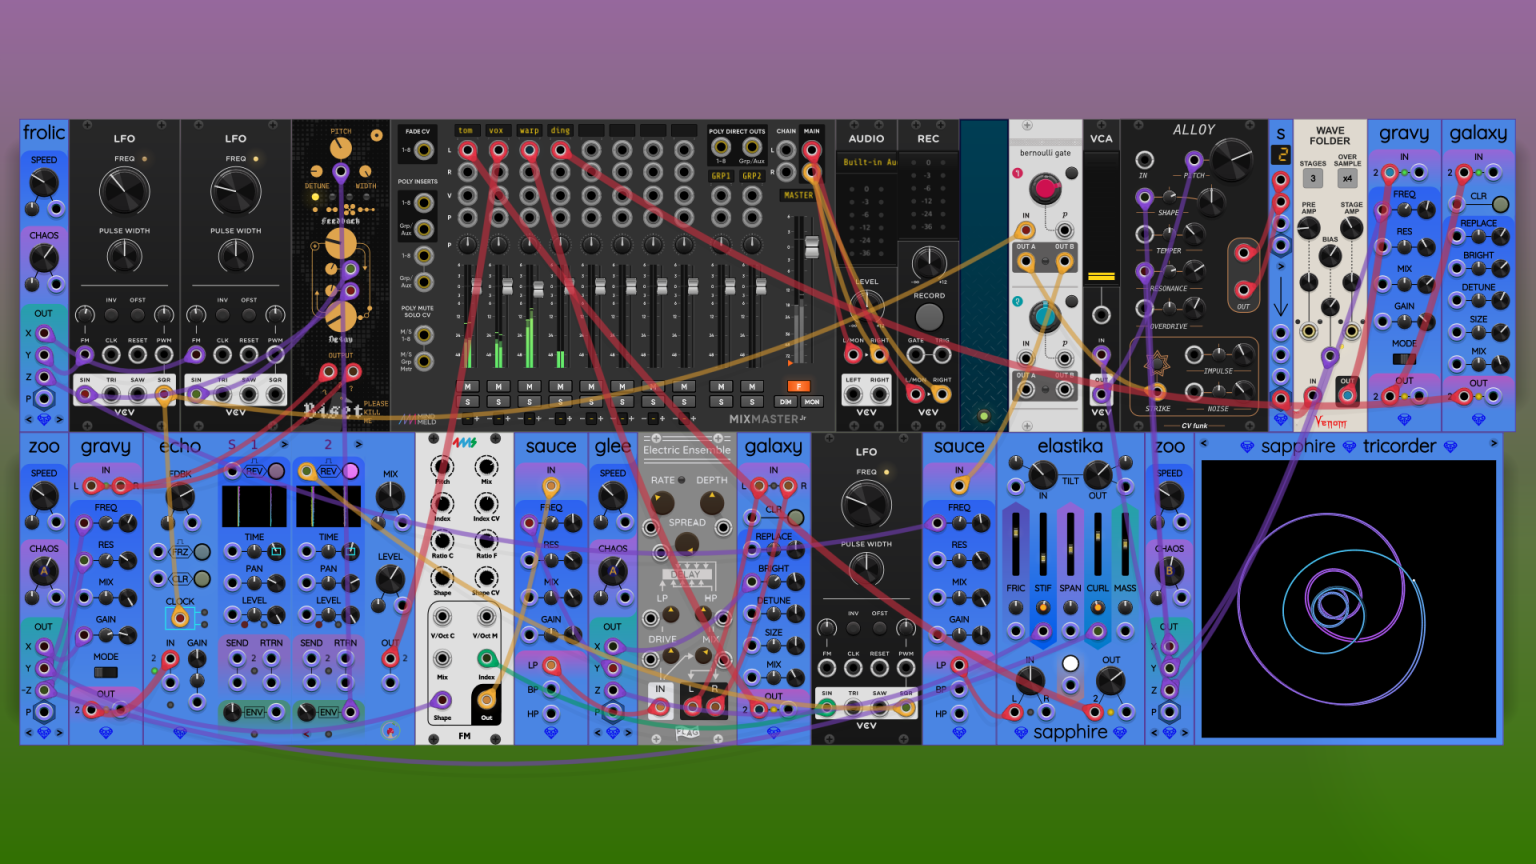
Task: Toggle the DIM button on MixMaster
Action: 786,402
